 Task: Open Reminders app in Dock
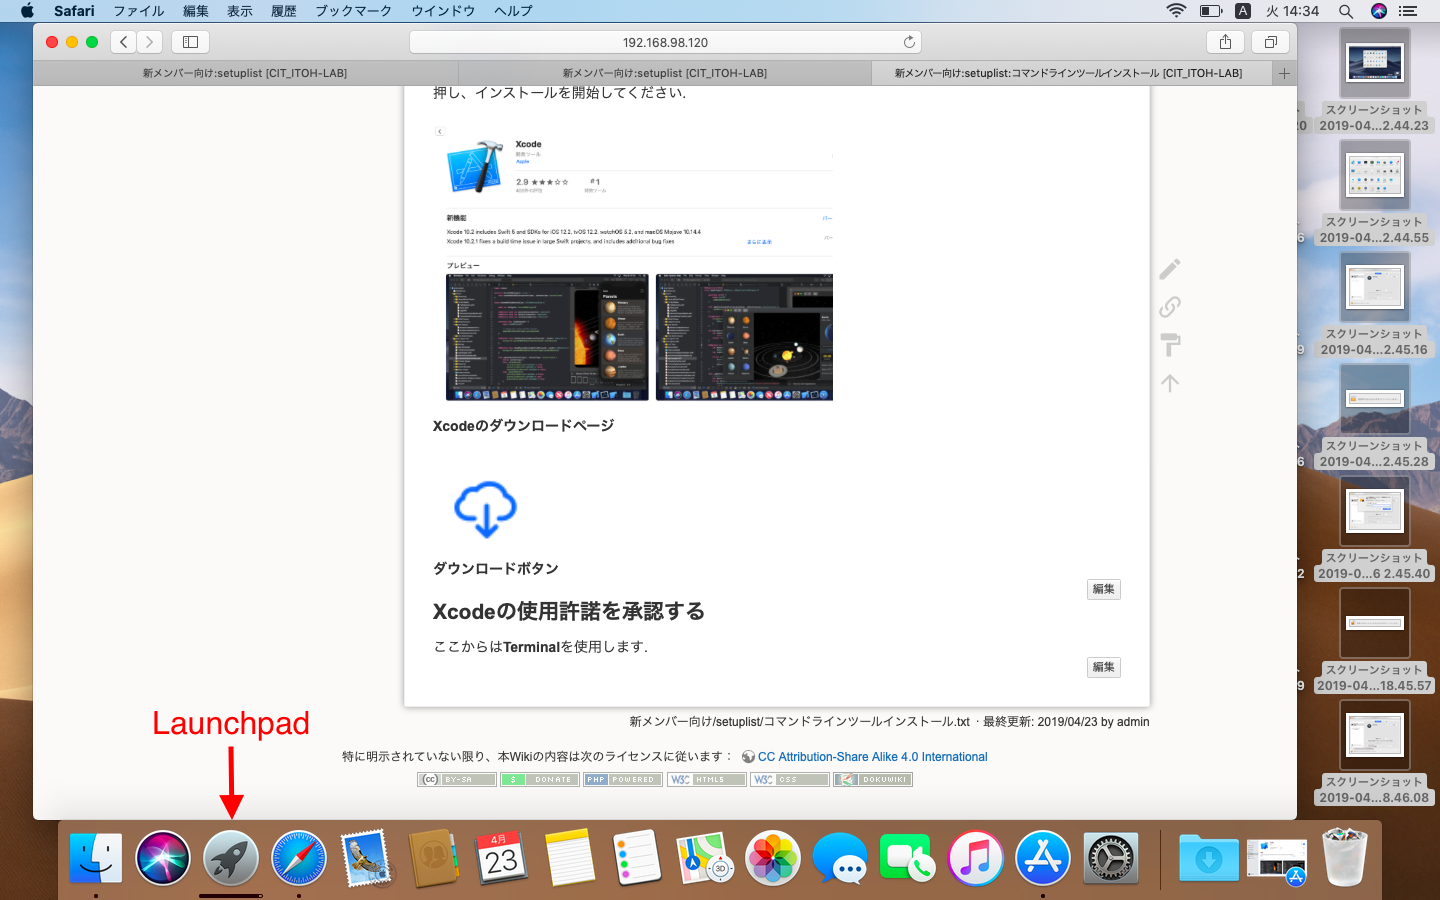637,858
